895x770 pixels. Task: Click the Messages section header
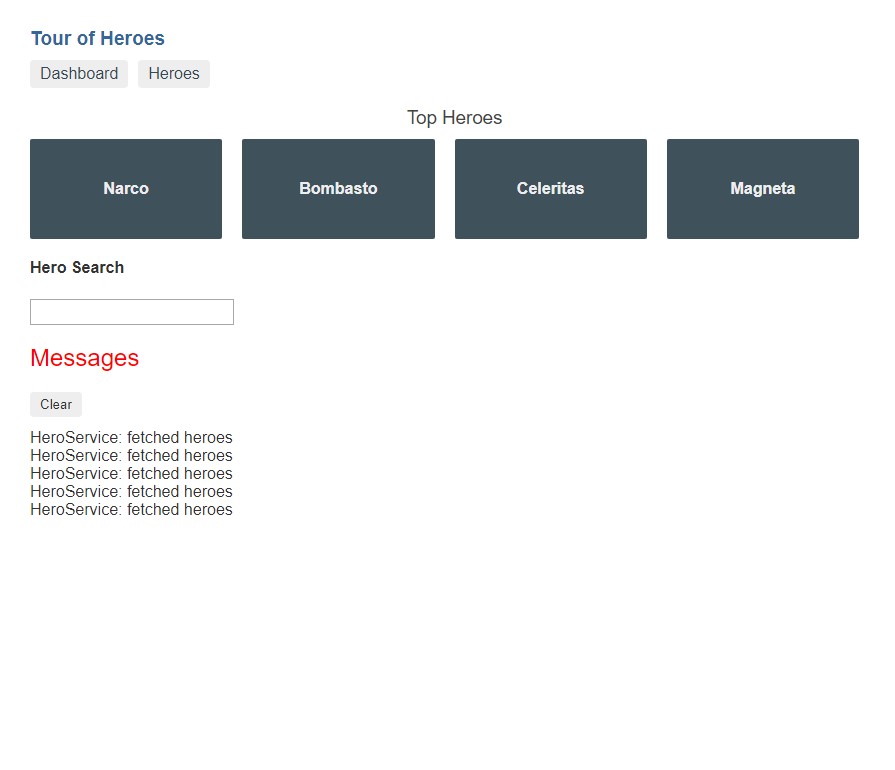[x=84, y=358]
